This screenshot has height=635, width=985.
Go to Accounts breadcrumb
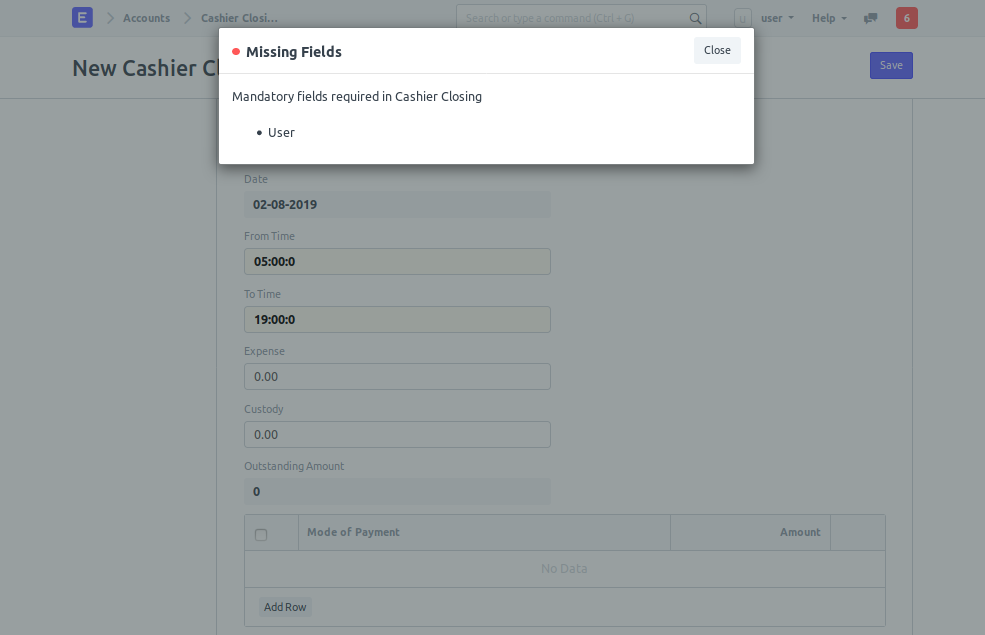pos(146,18)
